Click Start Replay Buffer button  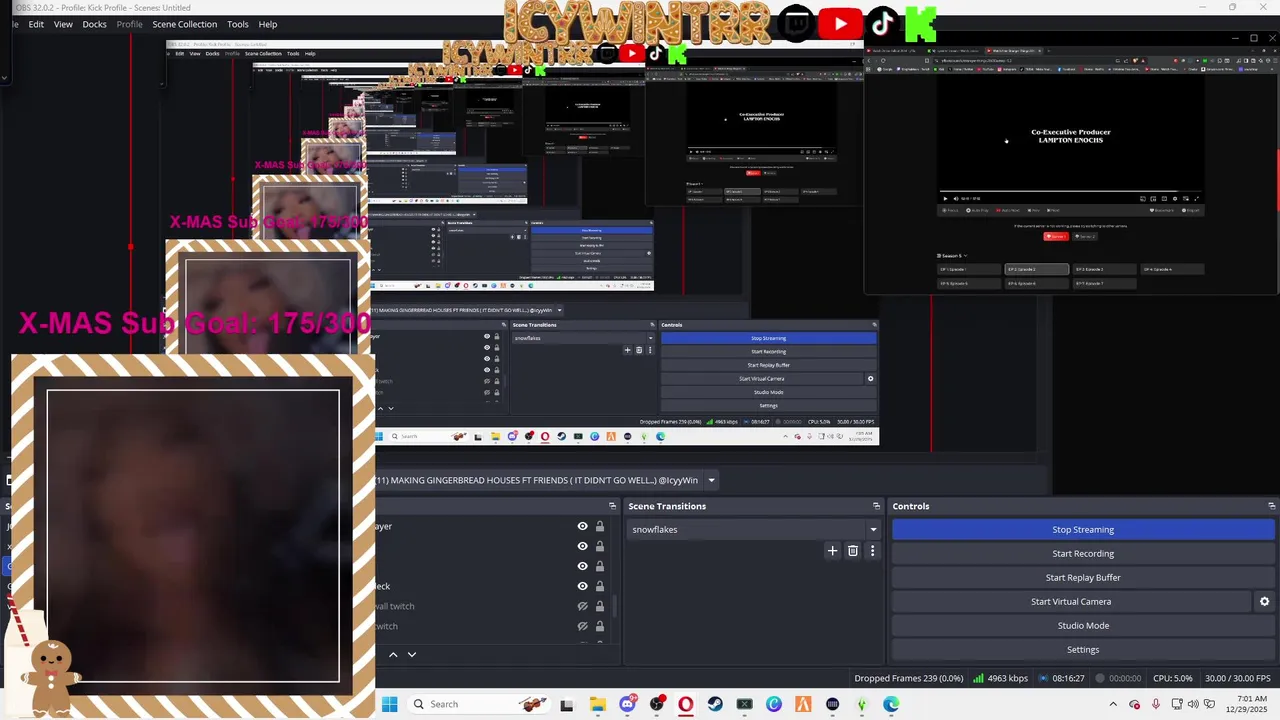[1083, 578]
